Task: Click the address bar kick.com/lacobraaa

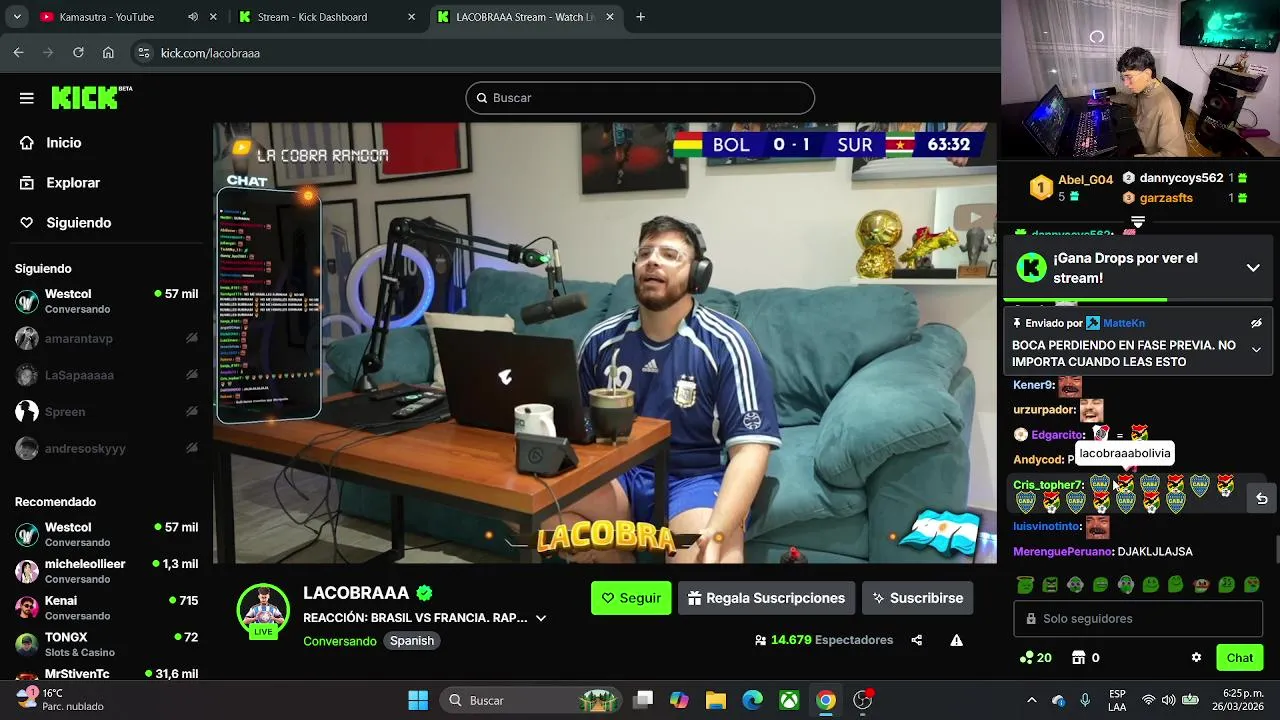Action: pos(210,53)
